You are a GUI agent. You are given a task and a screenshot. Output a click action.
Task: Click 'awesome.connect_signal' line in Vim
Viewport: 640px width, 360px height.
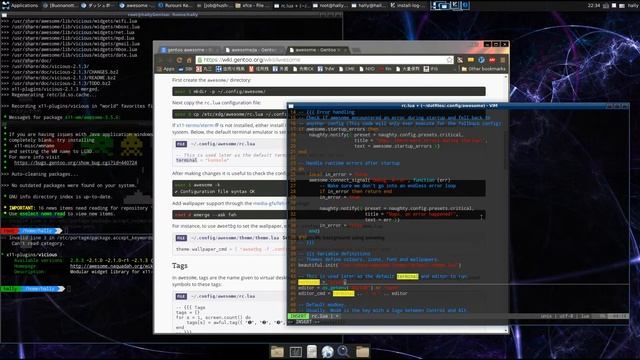pyautogui.click(x=380, y=180)
